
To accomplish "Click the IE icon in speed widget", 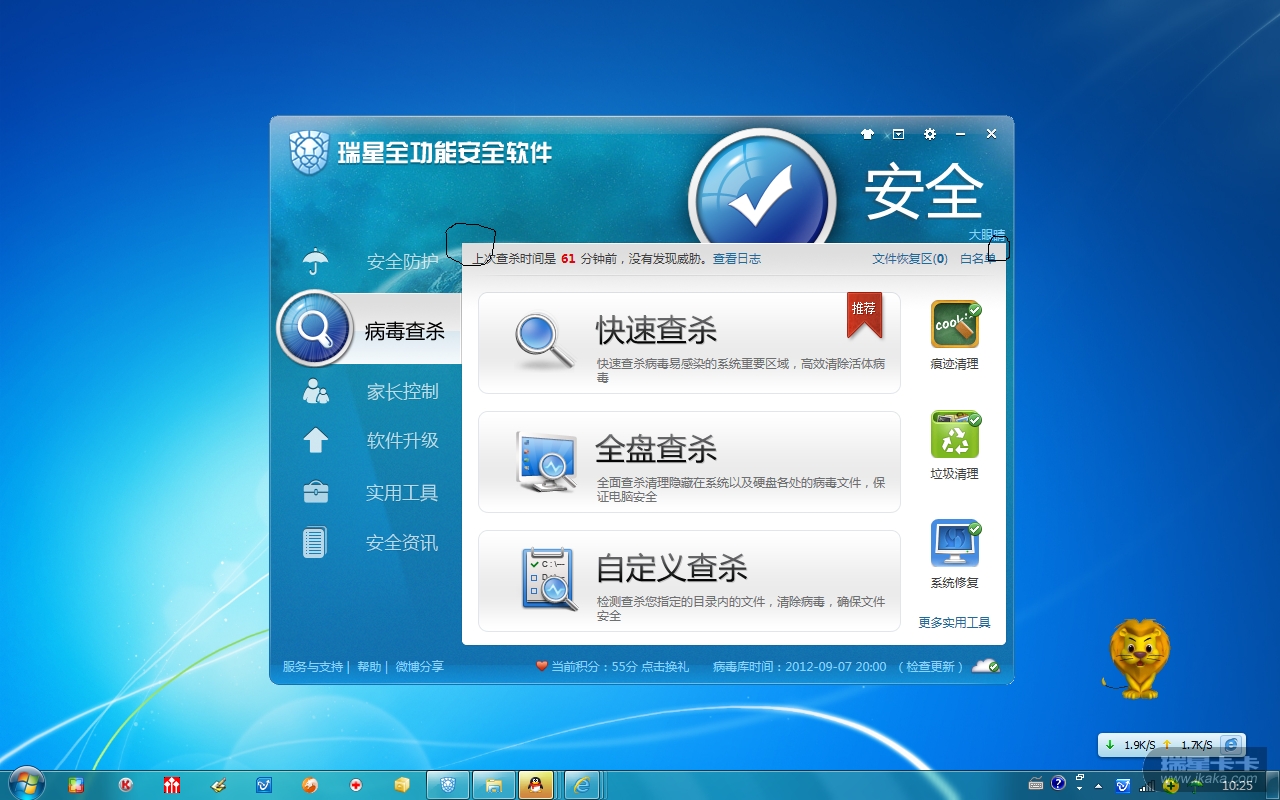I will click(1231, 745).
